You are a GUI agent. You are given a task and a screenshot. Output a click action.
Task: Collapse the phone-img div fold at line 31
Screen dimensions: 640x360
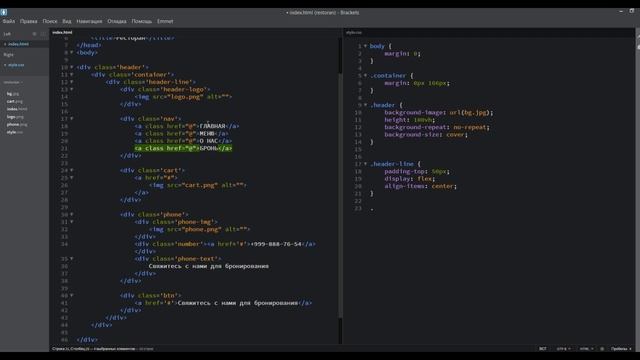coord(72,222)
